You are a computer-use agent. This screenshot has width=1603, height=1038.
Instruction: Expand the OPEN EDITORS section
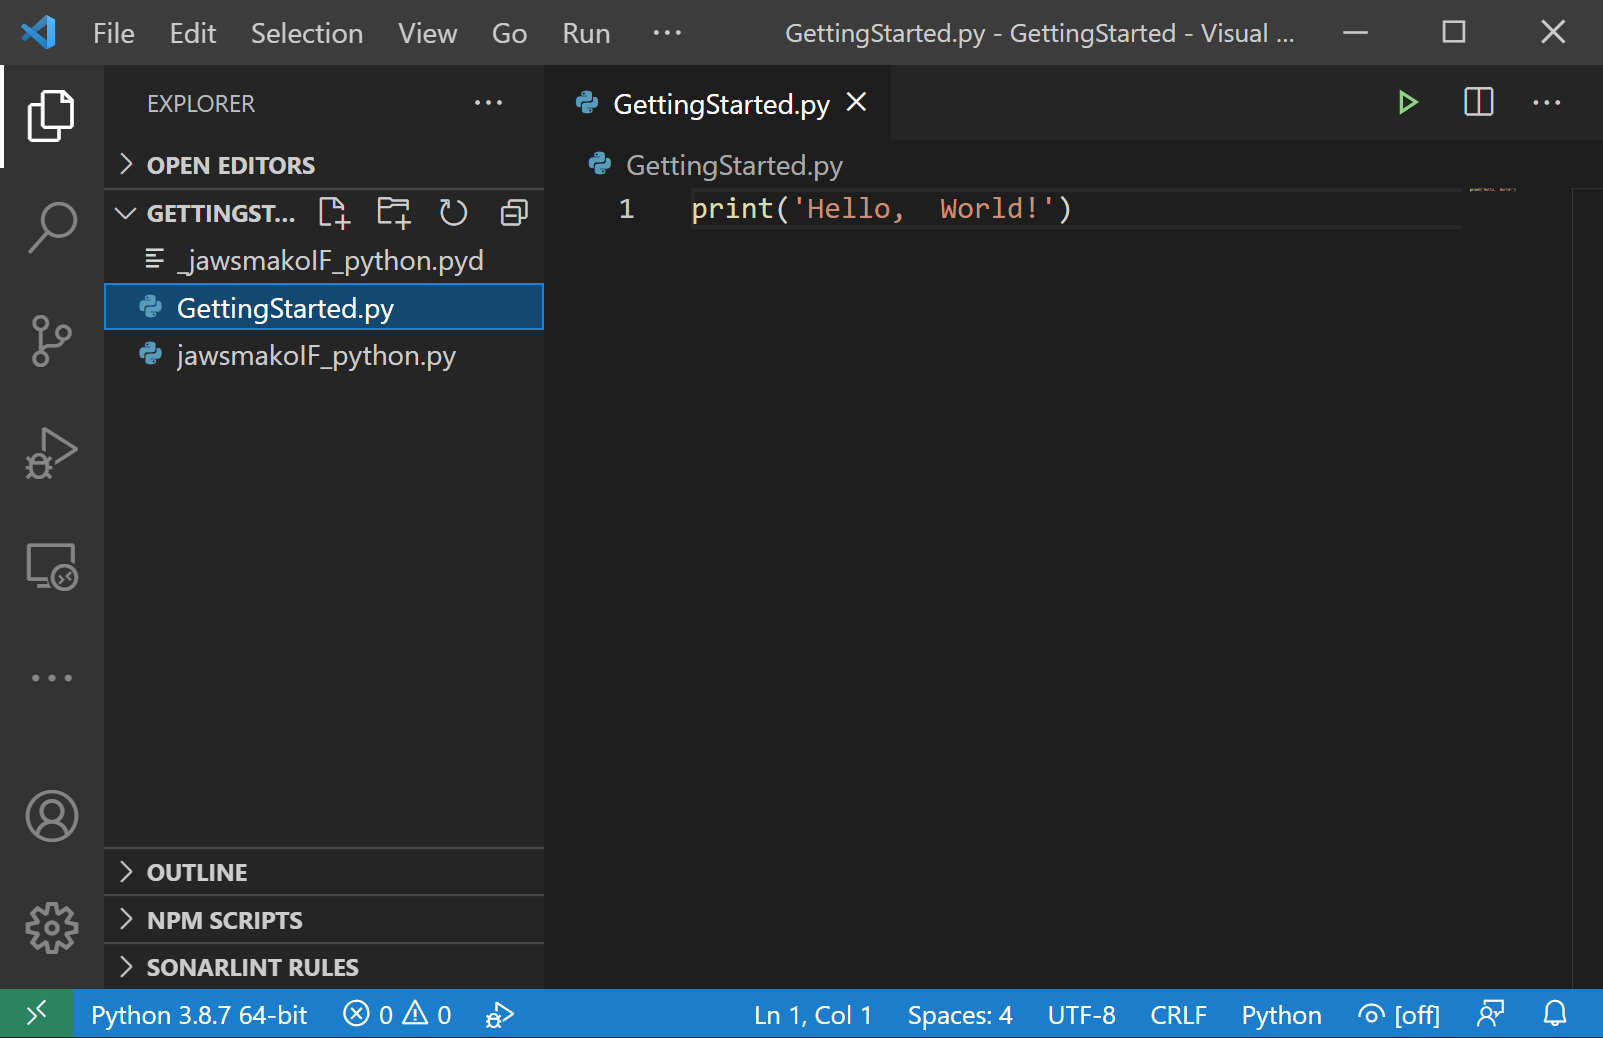click(230, 165)
